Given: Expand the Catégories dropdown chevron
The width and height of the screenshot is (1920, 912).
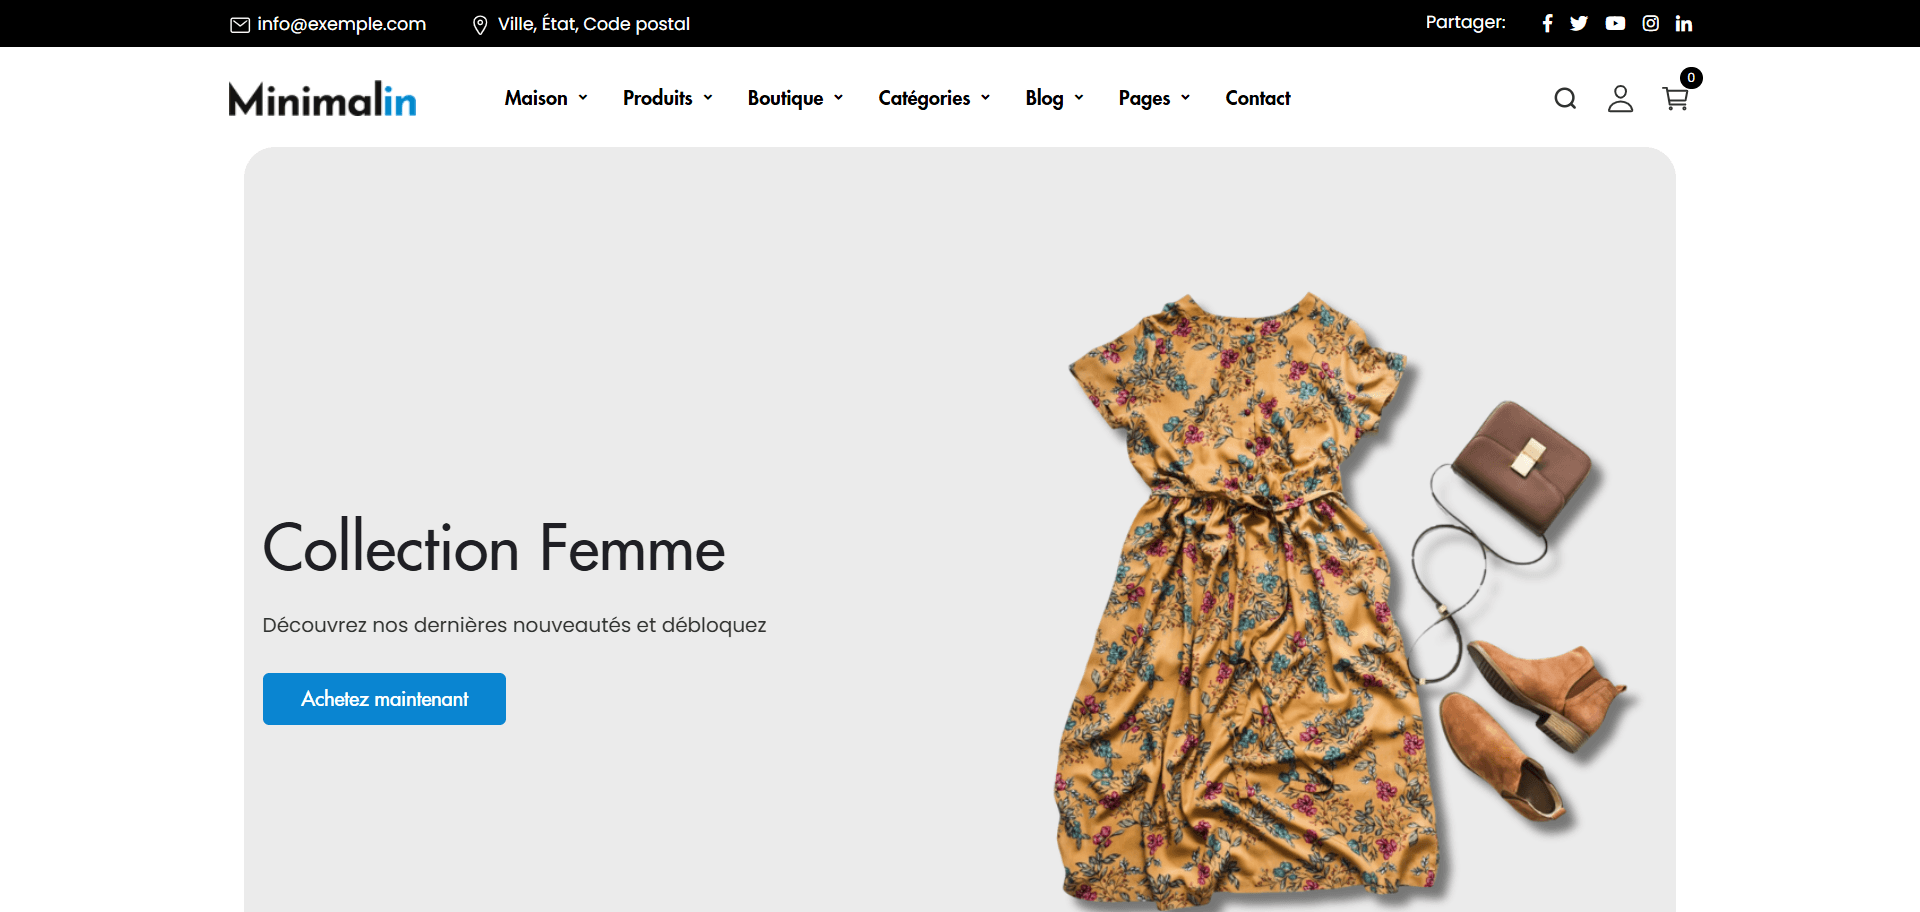Looking at the screenshot, I should click(986, 98).
